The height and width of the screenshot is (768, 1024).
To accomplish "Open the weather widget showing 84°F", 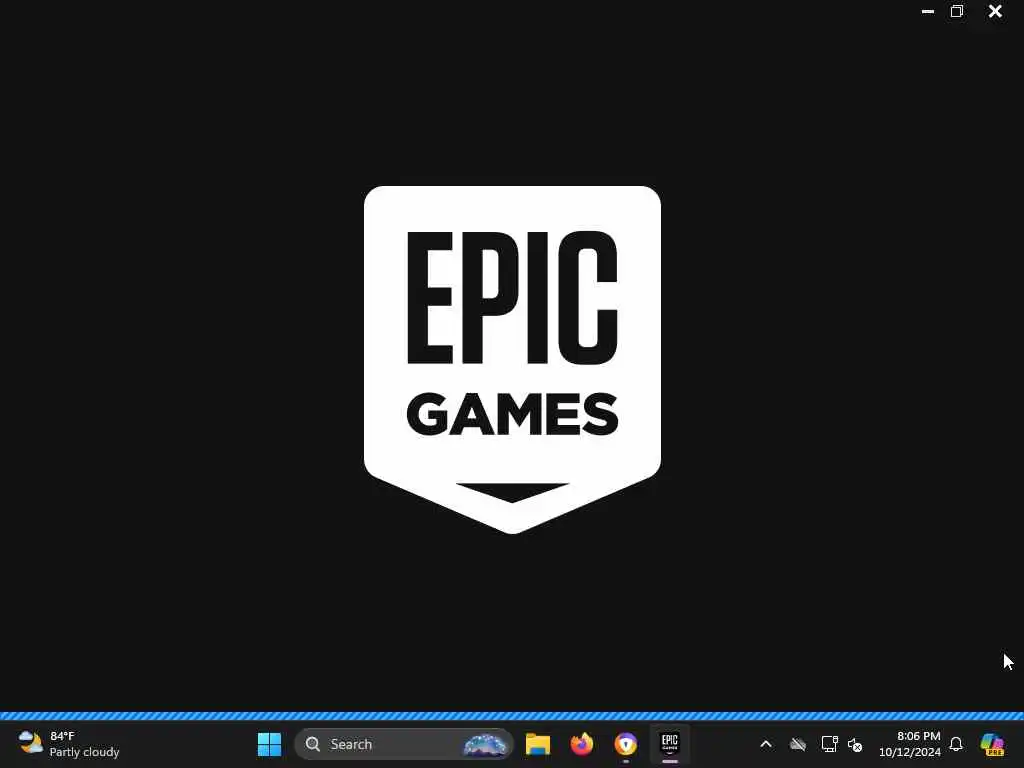I will (x=69, y=744).
